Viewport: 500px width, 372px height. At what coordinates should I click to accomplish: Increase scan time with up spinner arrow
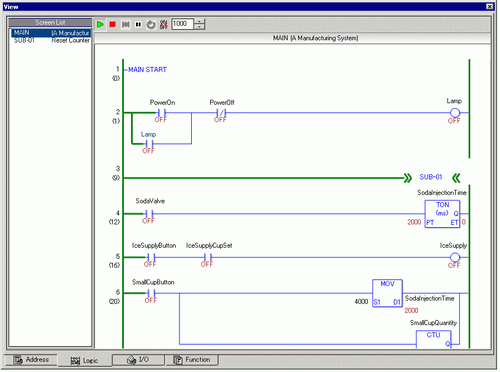[199, 22]
